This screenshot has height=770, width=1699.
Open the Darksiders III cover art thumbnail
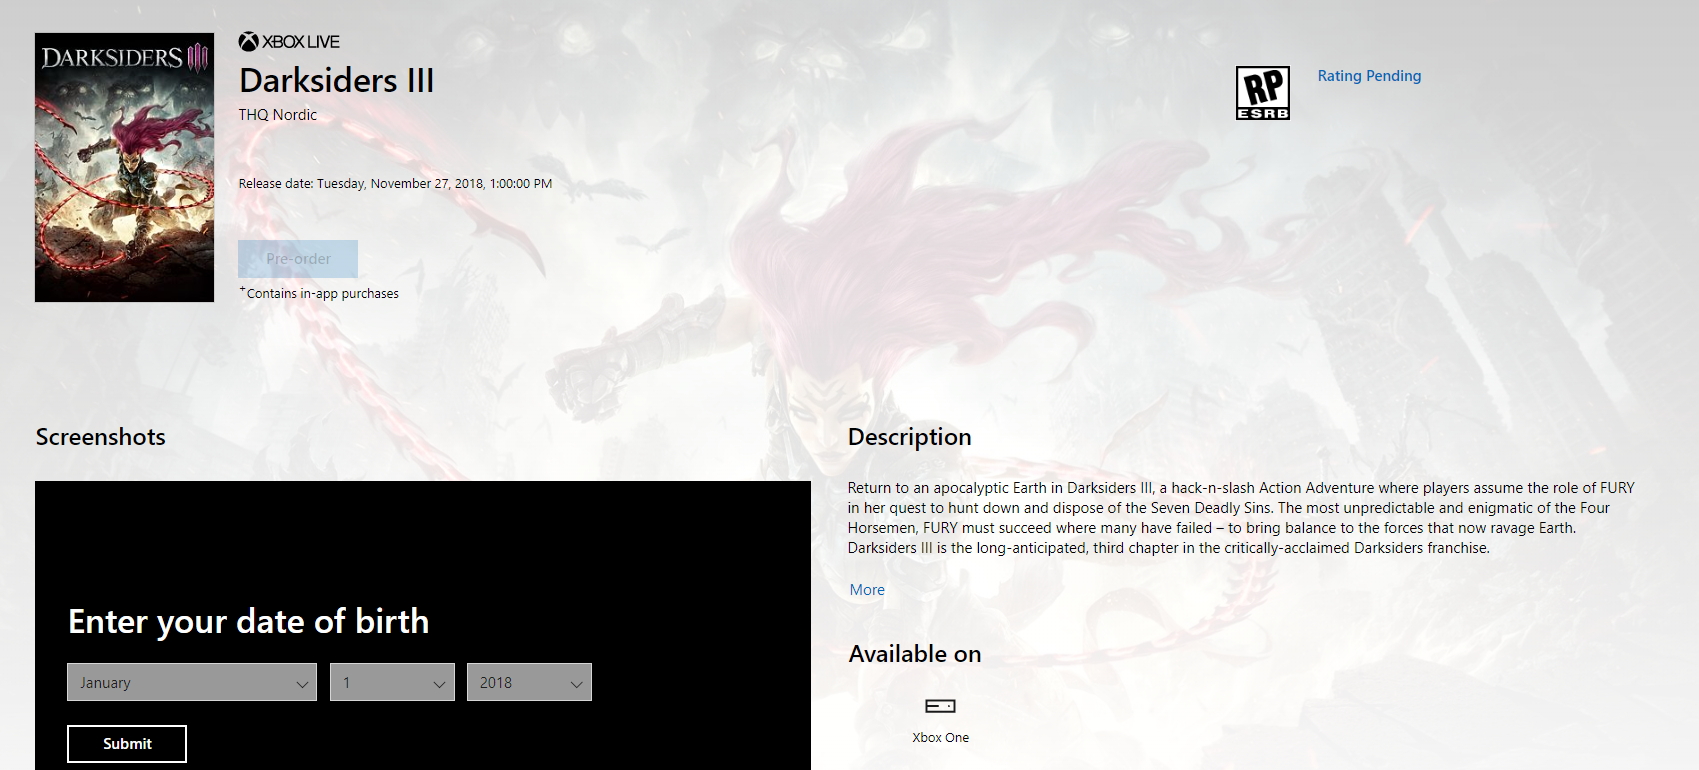[x=125, y=167]
